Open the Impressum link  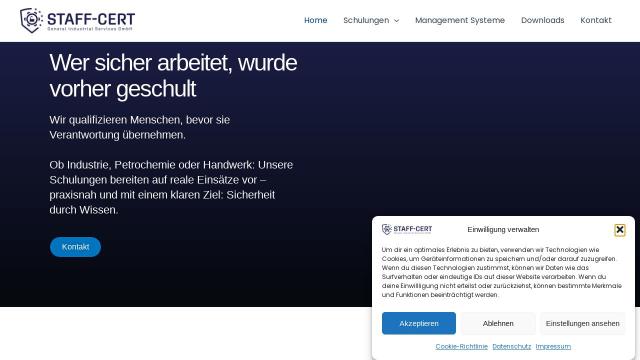click(x=553, y=347)
